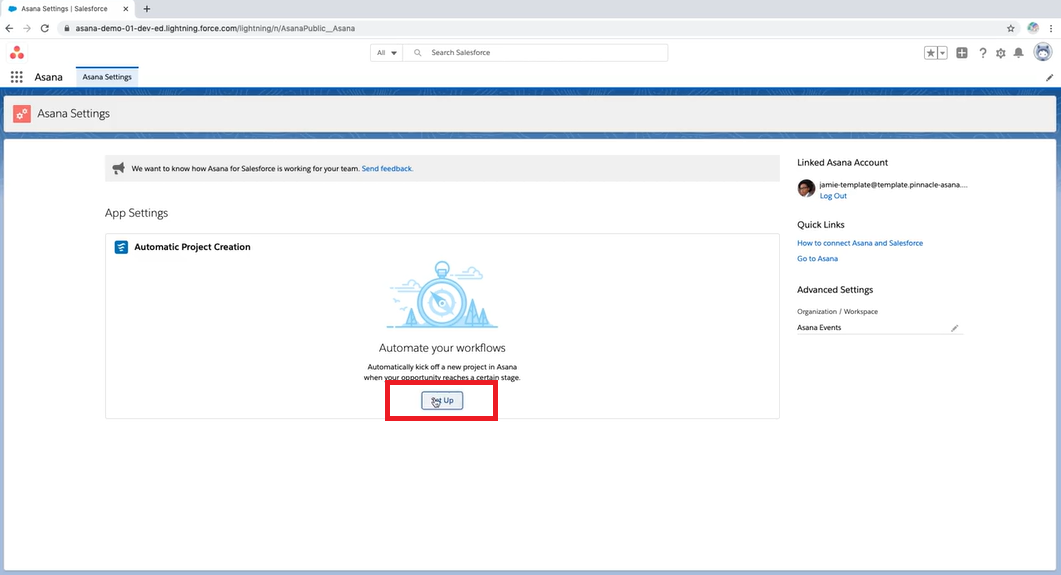Close the Asana Settings browser tab
Image resolution: width=1061 pixels, height=575 pixels.
click(125, 9)
